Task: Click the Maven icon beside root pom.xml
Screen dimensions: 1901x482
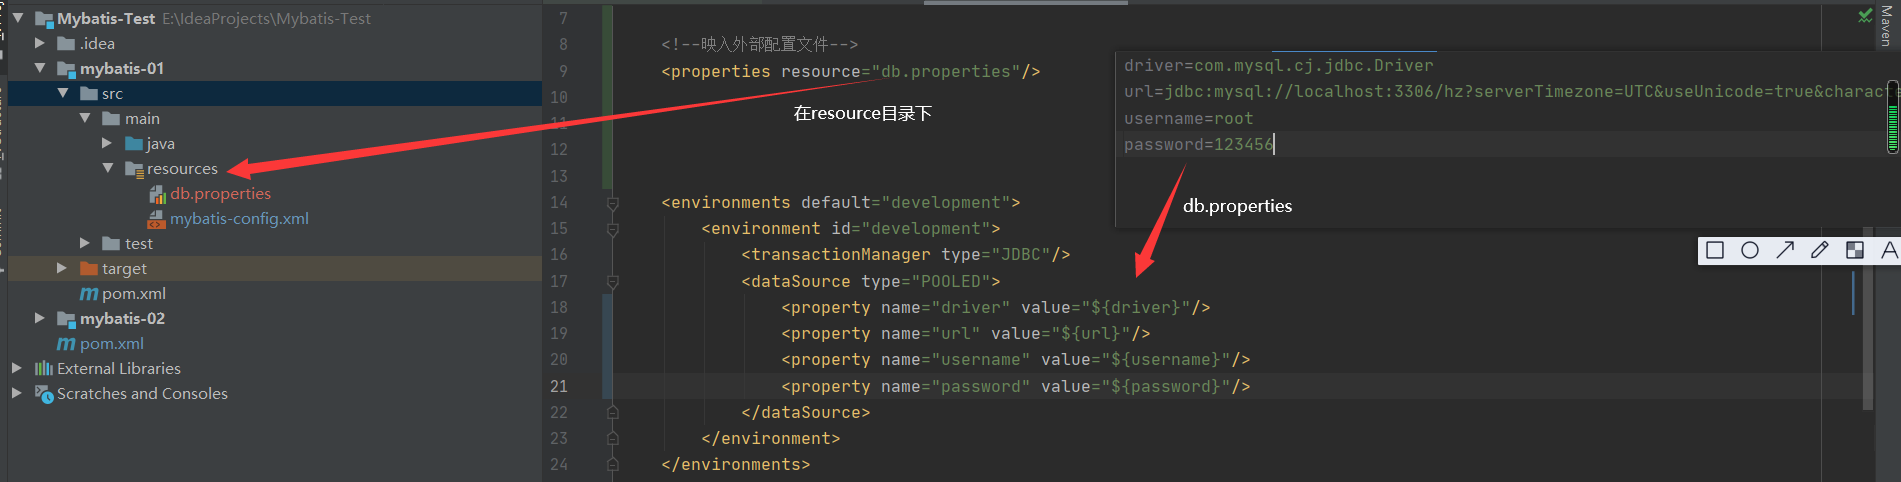Action: point(66,344)
